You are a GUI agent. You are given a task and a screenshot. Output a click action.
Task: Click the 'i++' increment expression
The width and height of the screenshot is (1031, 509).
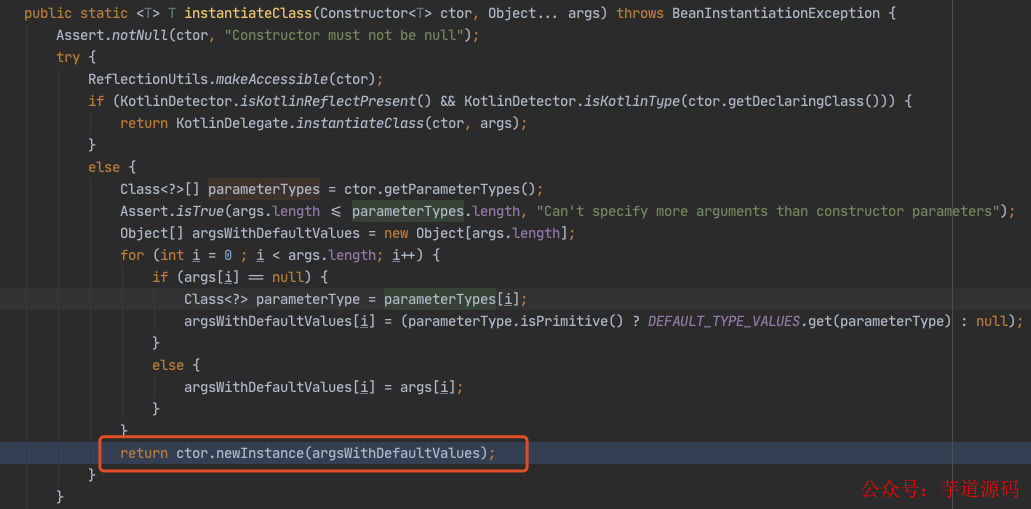pos(404,255)
